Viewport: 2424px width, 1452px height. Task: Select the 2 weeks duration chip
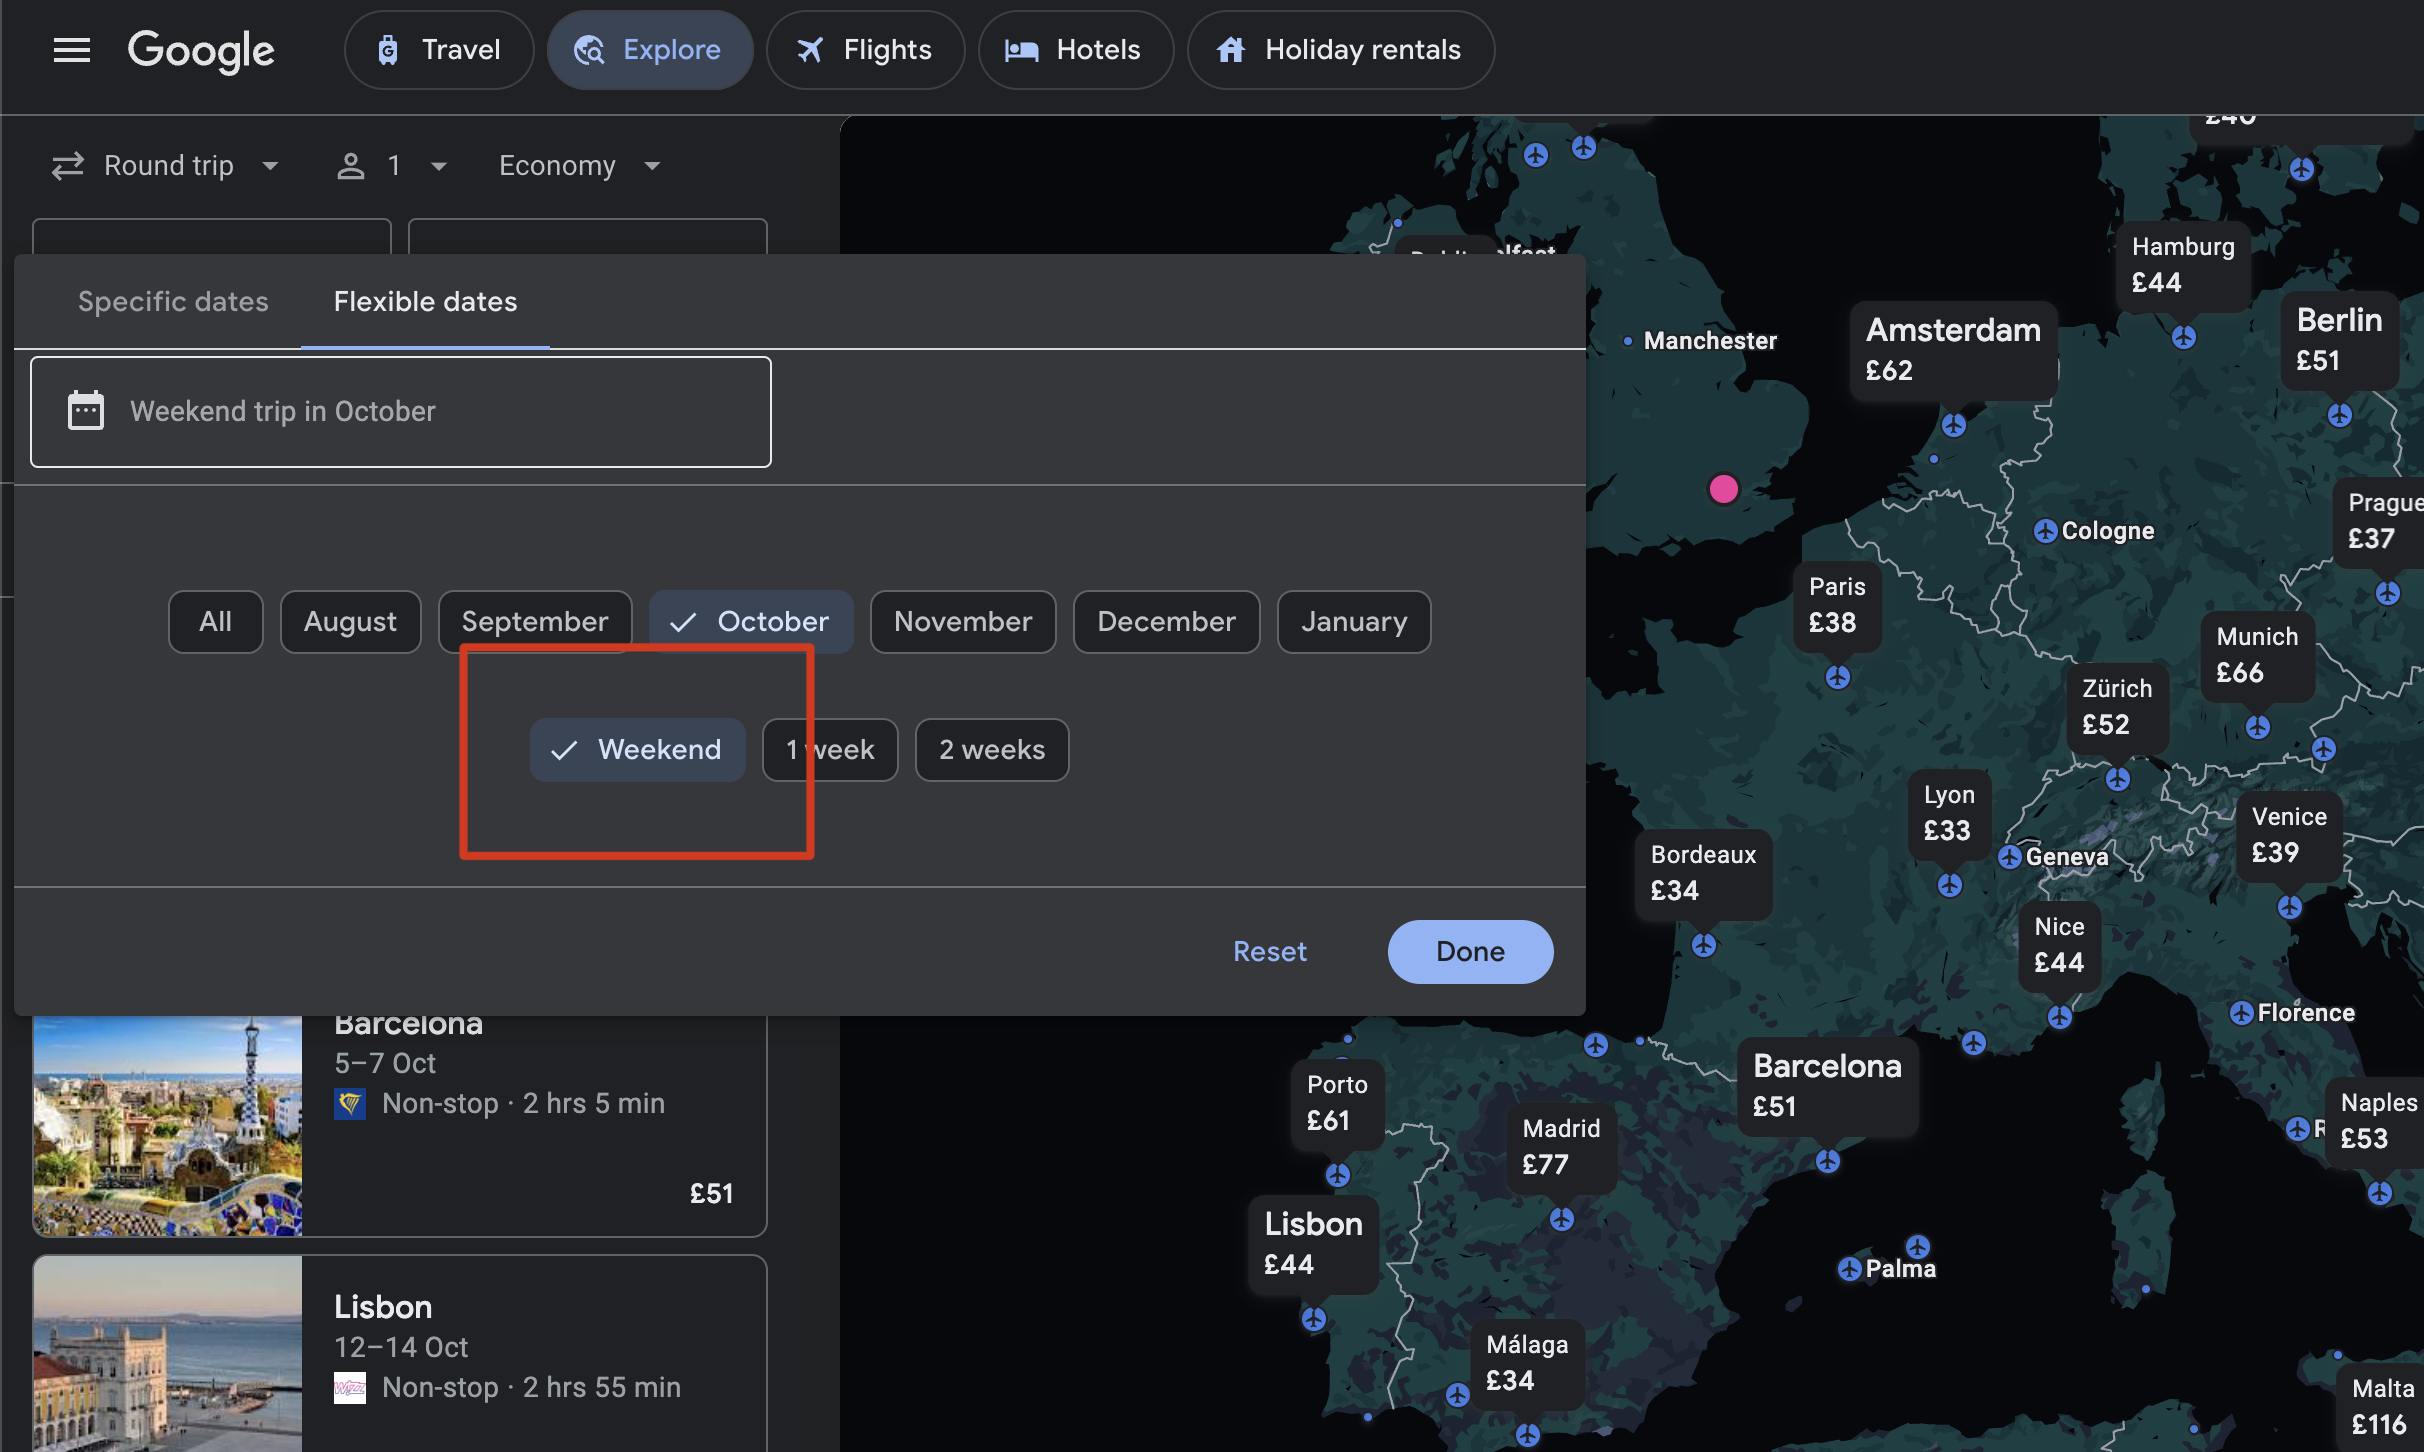(x=991, y=750)
